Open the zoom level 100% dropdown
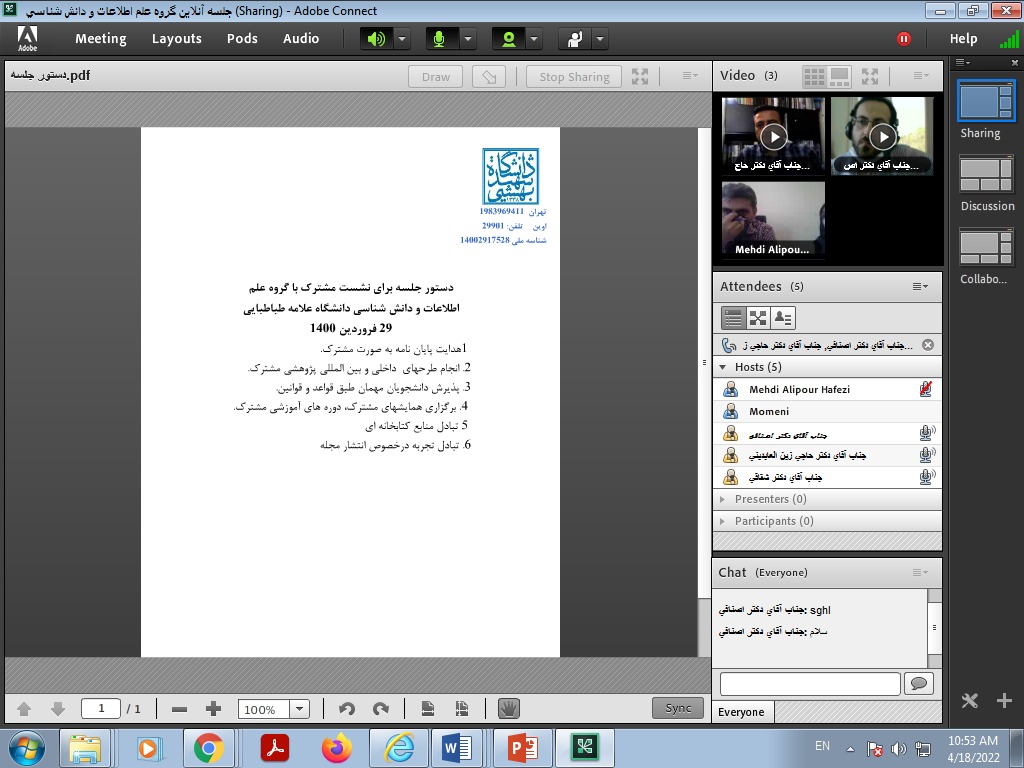Viewport: 1024px width, 768px height. (x=299, y=709)
